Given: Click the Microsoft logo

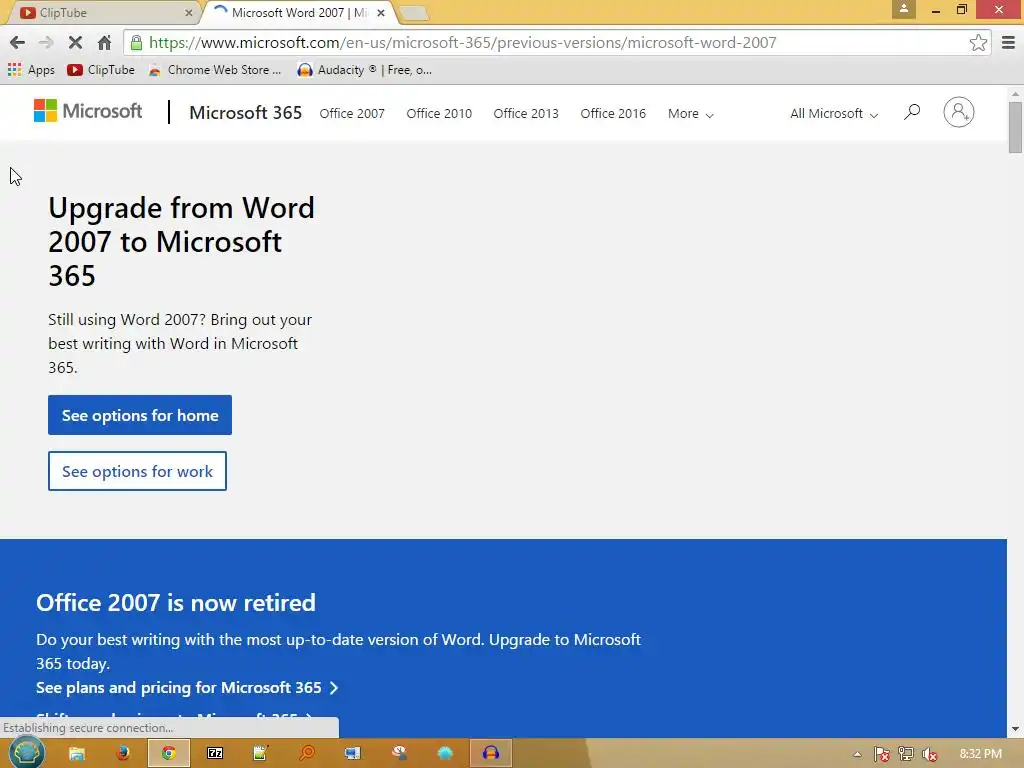Looking at the screenshot, I should pos(88,111).
